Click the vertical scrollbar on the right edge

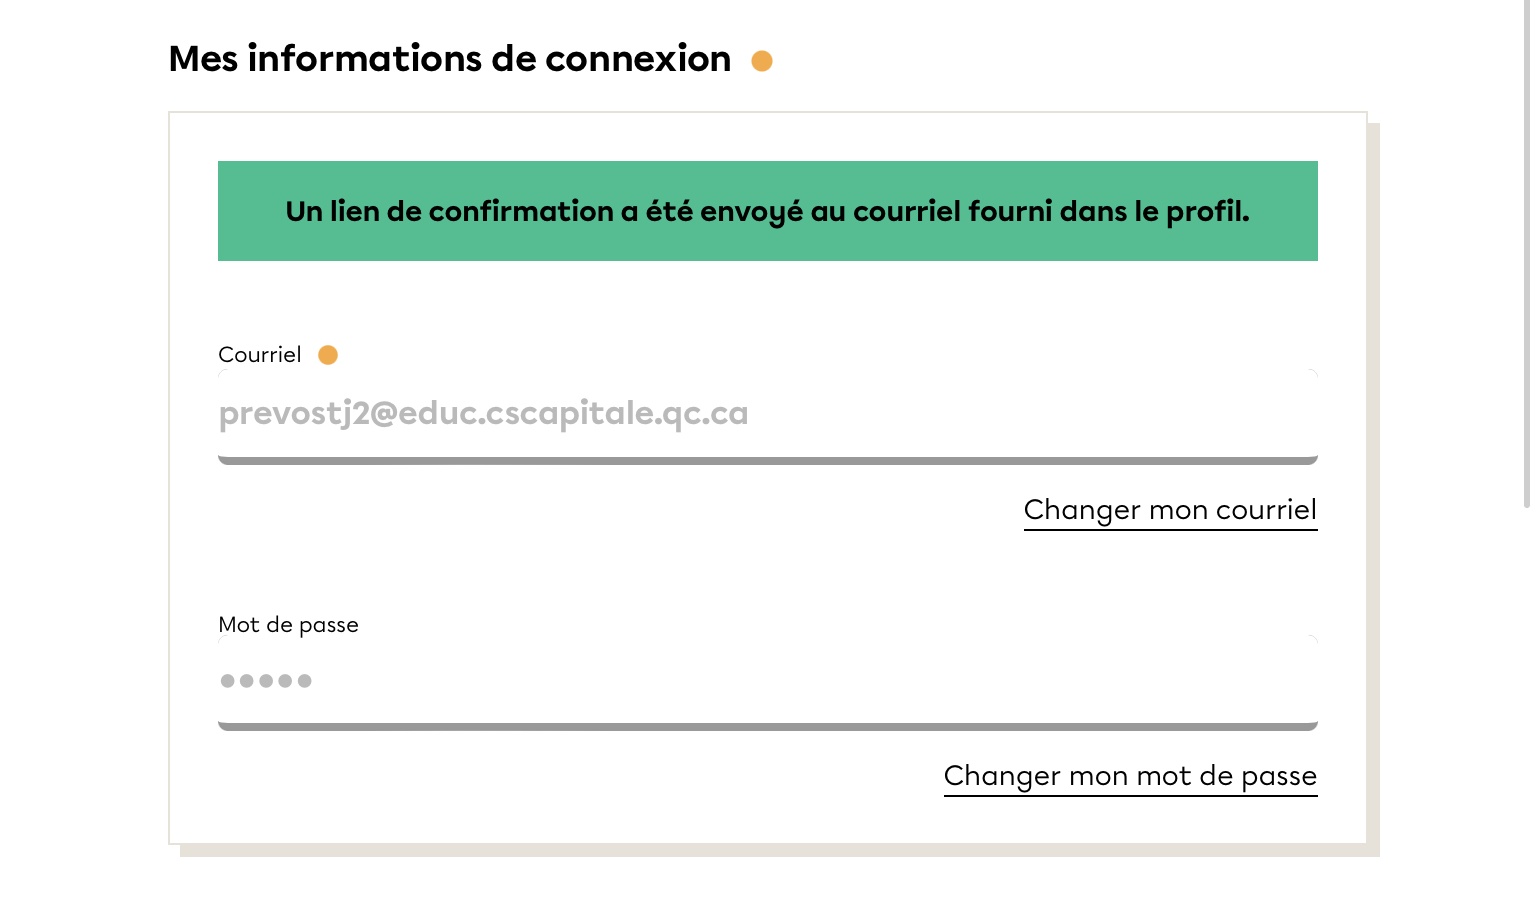[1527, 250]
